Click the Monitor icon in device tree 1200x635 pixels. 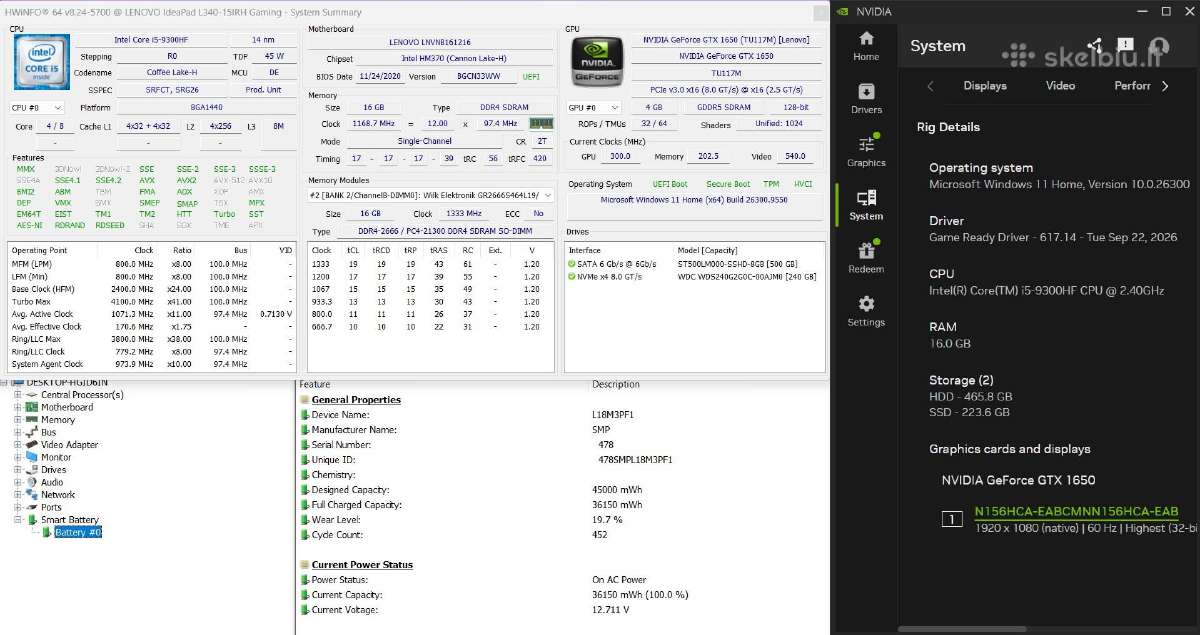pos(32,457)
